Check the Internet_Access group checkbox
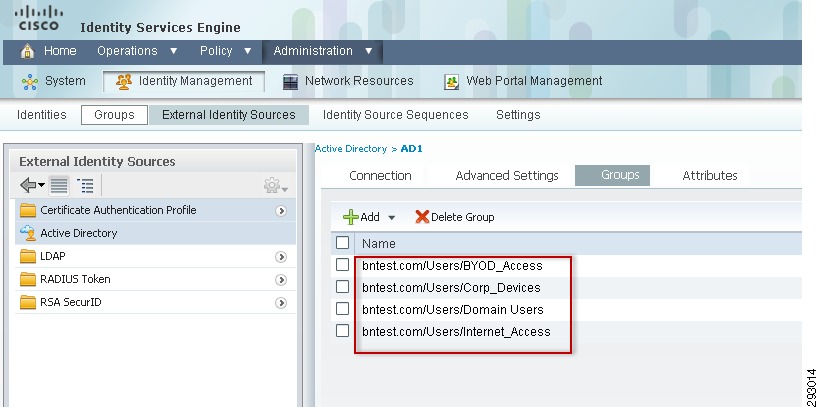Screen dimensions: 816x407 click(342, 330)
